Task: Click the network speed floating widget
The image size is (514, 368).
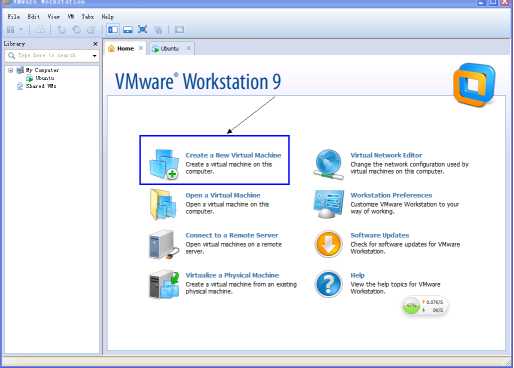Action: pyautogui.click(x=425, y=306)
